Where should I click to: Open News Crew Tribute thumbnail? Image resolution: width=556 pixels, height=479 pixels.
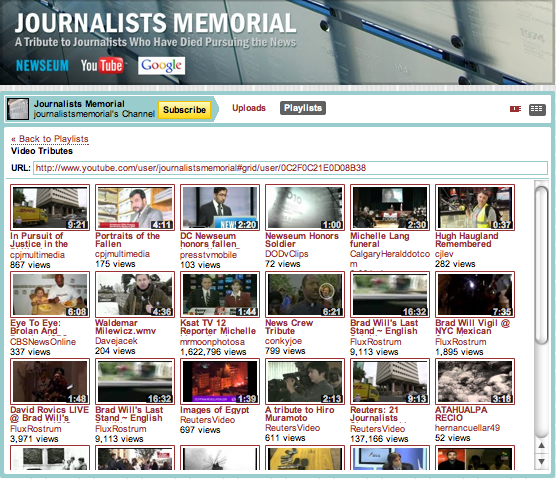[x=305, y=295]
